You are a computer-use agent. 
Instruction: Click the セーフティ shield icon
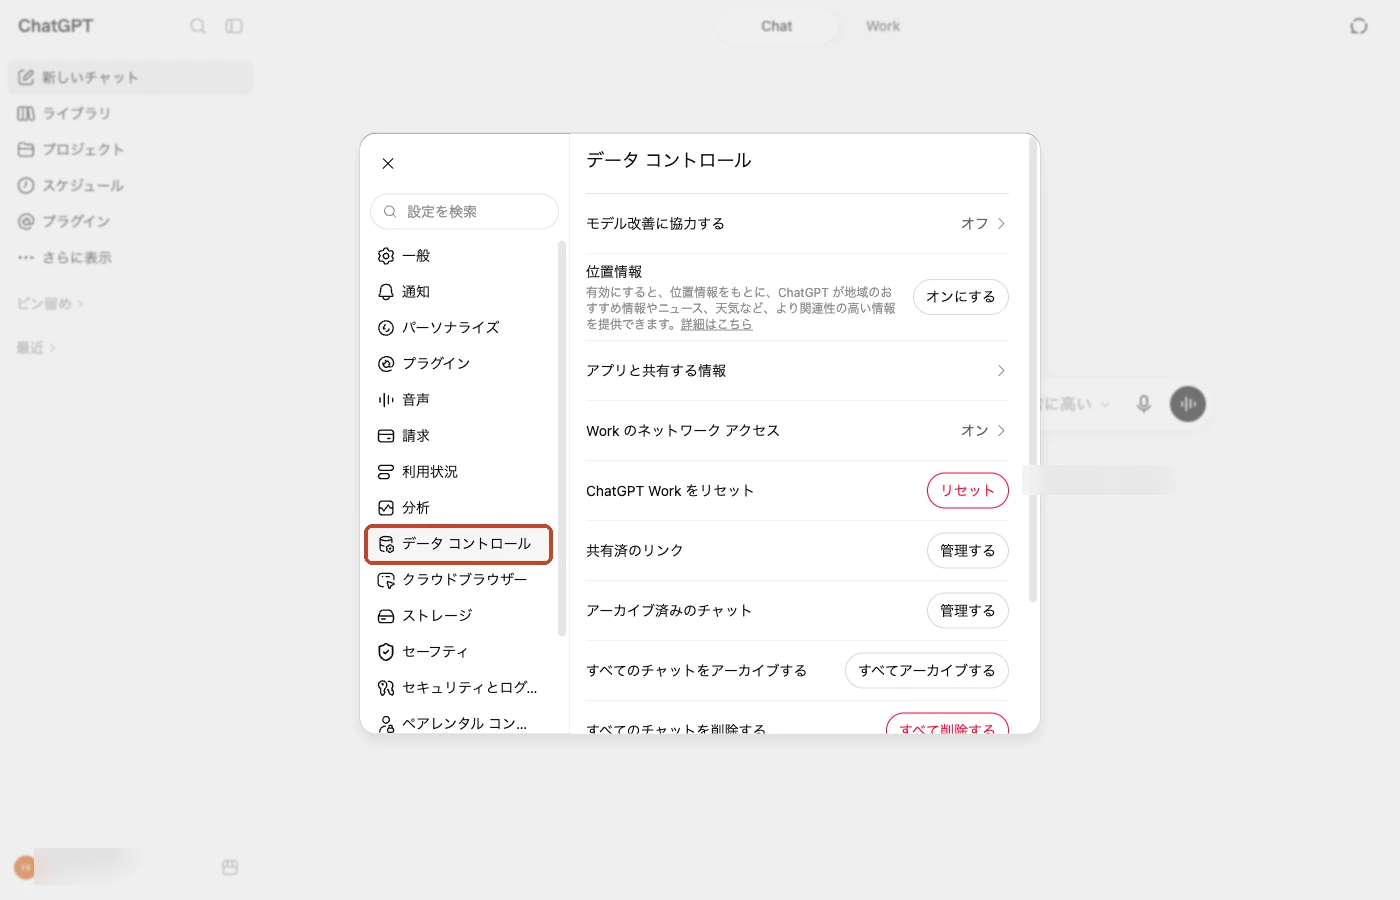coord(386,652)
